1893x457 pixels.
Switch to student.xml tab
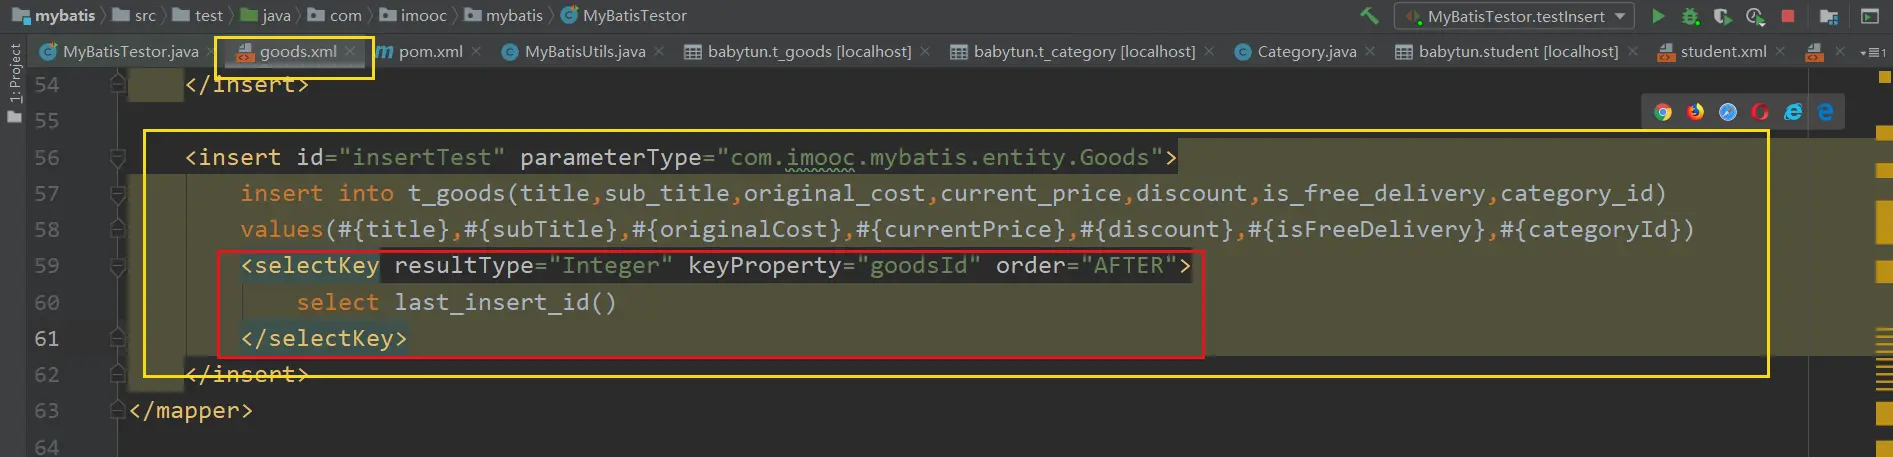[1712, 52]
